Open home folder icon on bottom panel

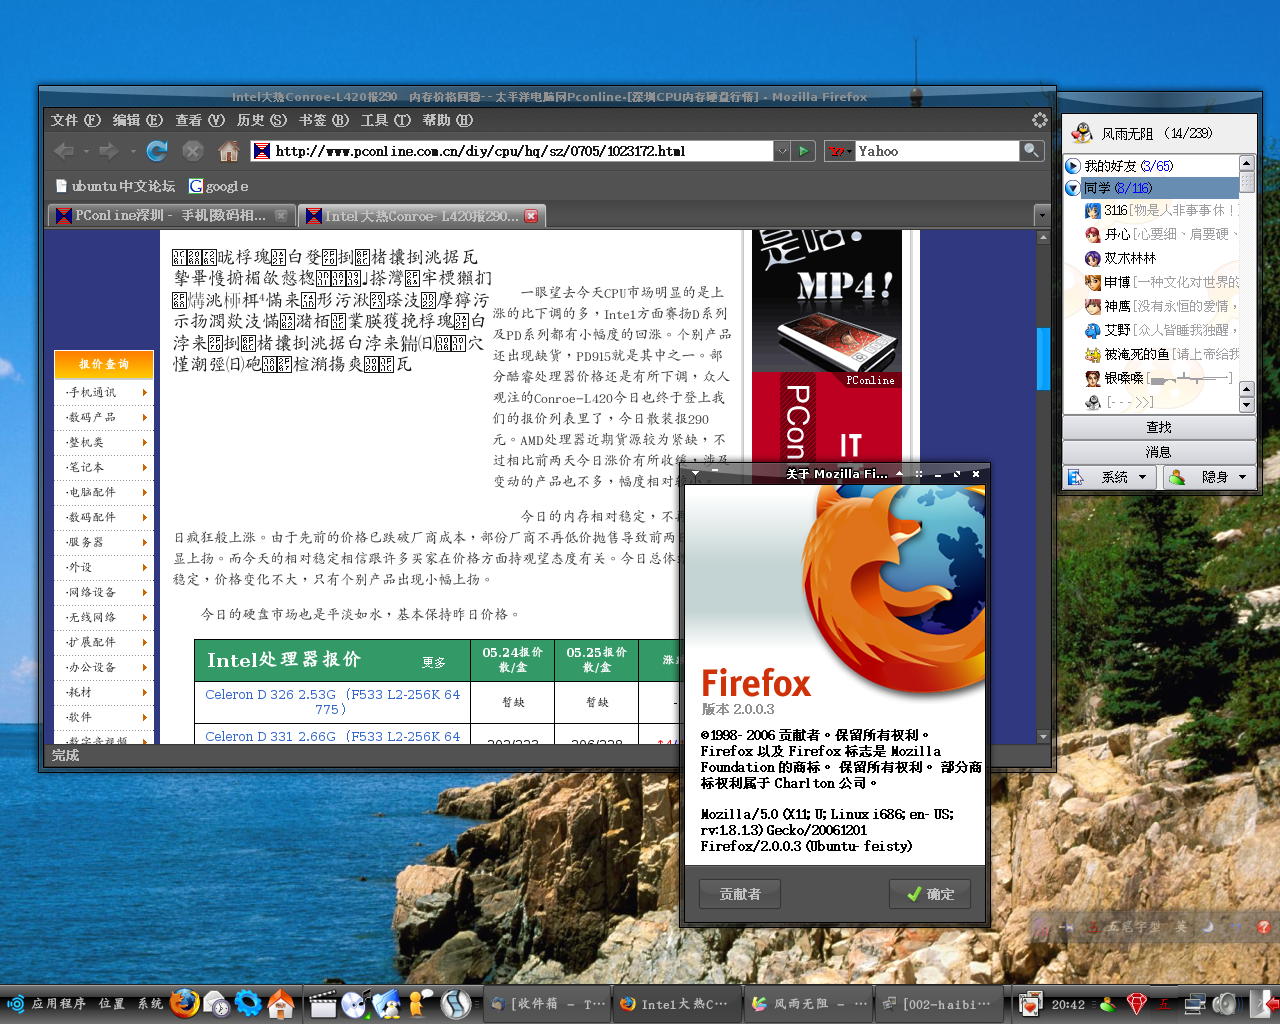tap(281, 1003)
